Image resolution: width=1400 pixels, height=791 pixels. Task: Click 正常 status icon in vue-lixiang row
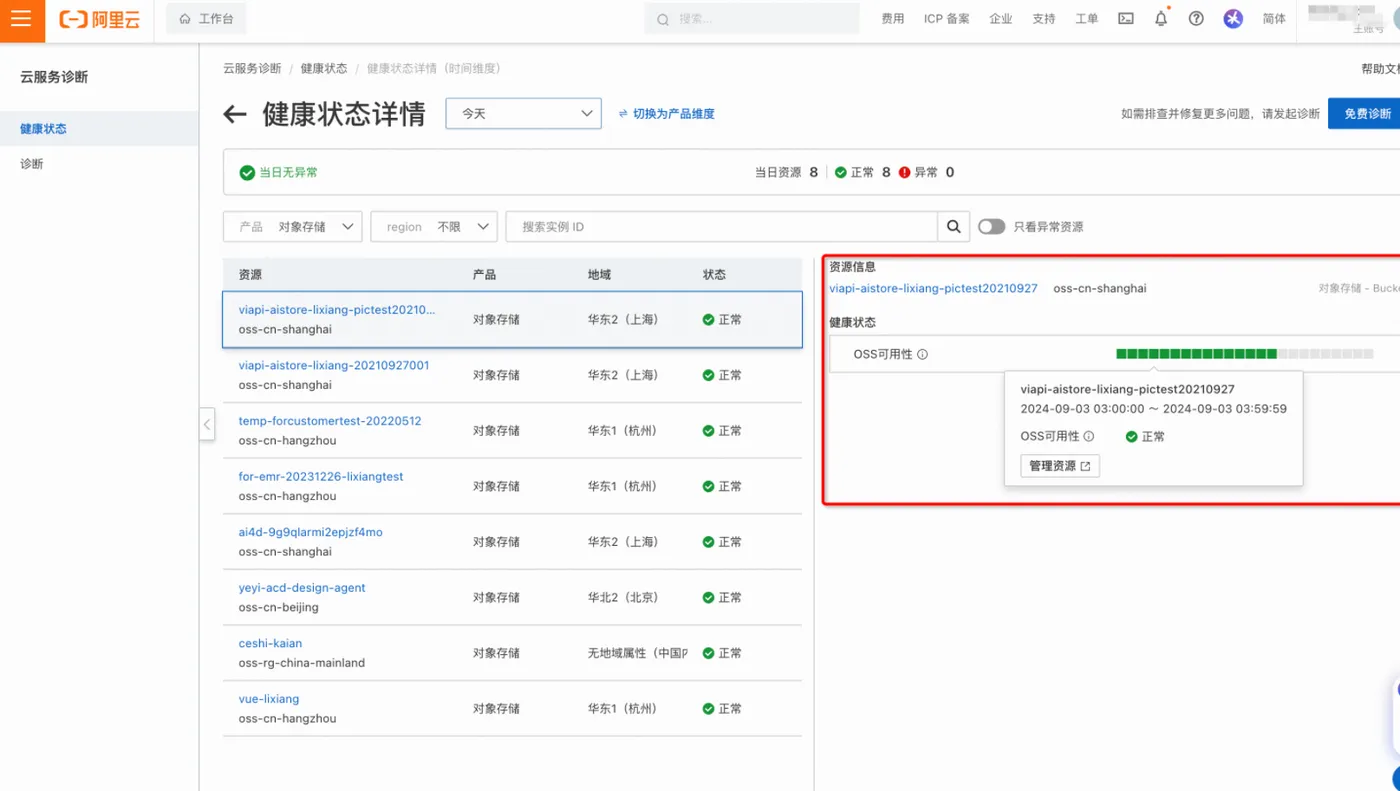708,709
